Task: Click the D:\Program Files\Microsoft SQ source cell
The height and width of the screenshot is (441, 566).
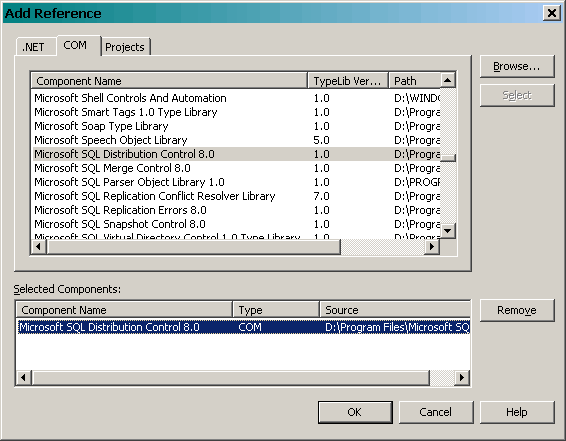Action: point(397,327)
